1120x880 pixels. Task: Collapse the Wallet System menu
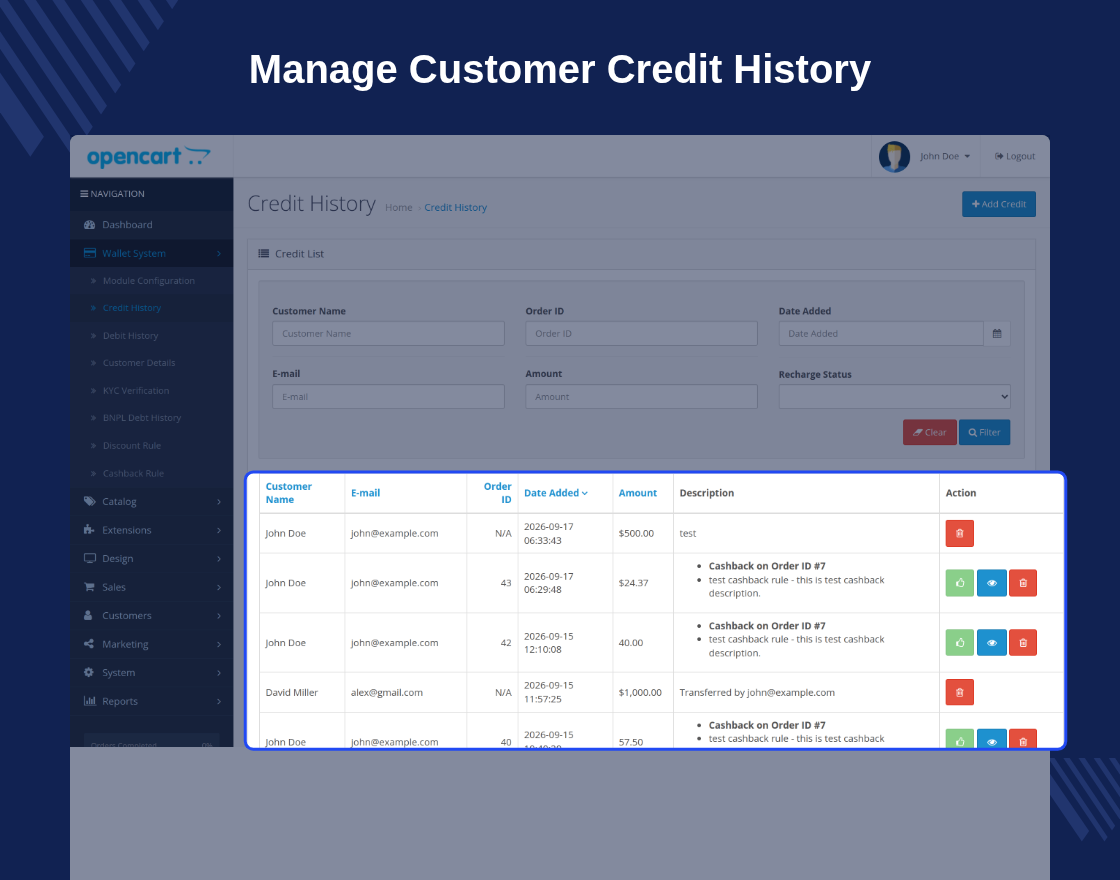point(151,253)
